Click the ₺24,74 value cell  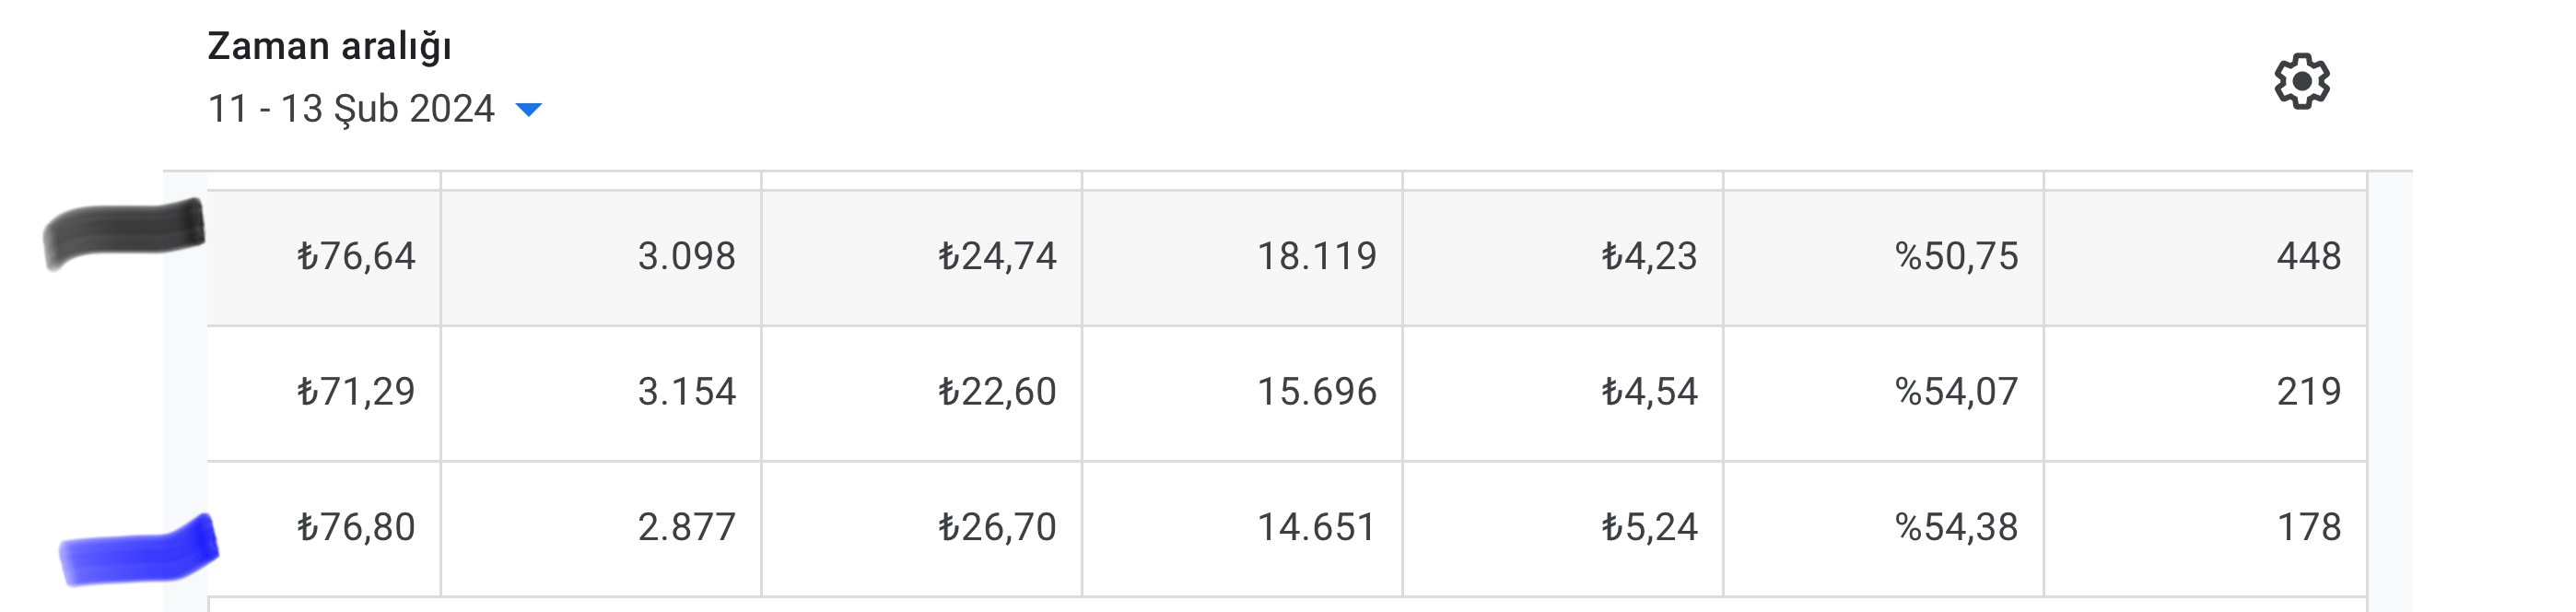click(922, 257)
